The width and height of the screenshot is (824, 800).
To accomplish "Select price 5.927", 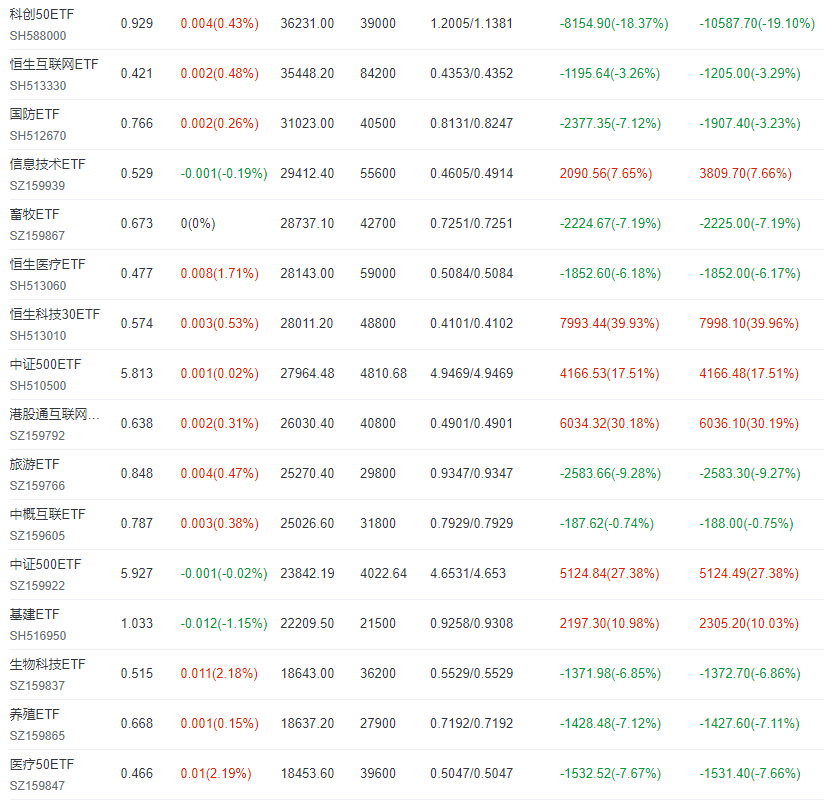I will (137, 573).
